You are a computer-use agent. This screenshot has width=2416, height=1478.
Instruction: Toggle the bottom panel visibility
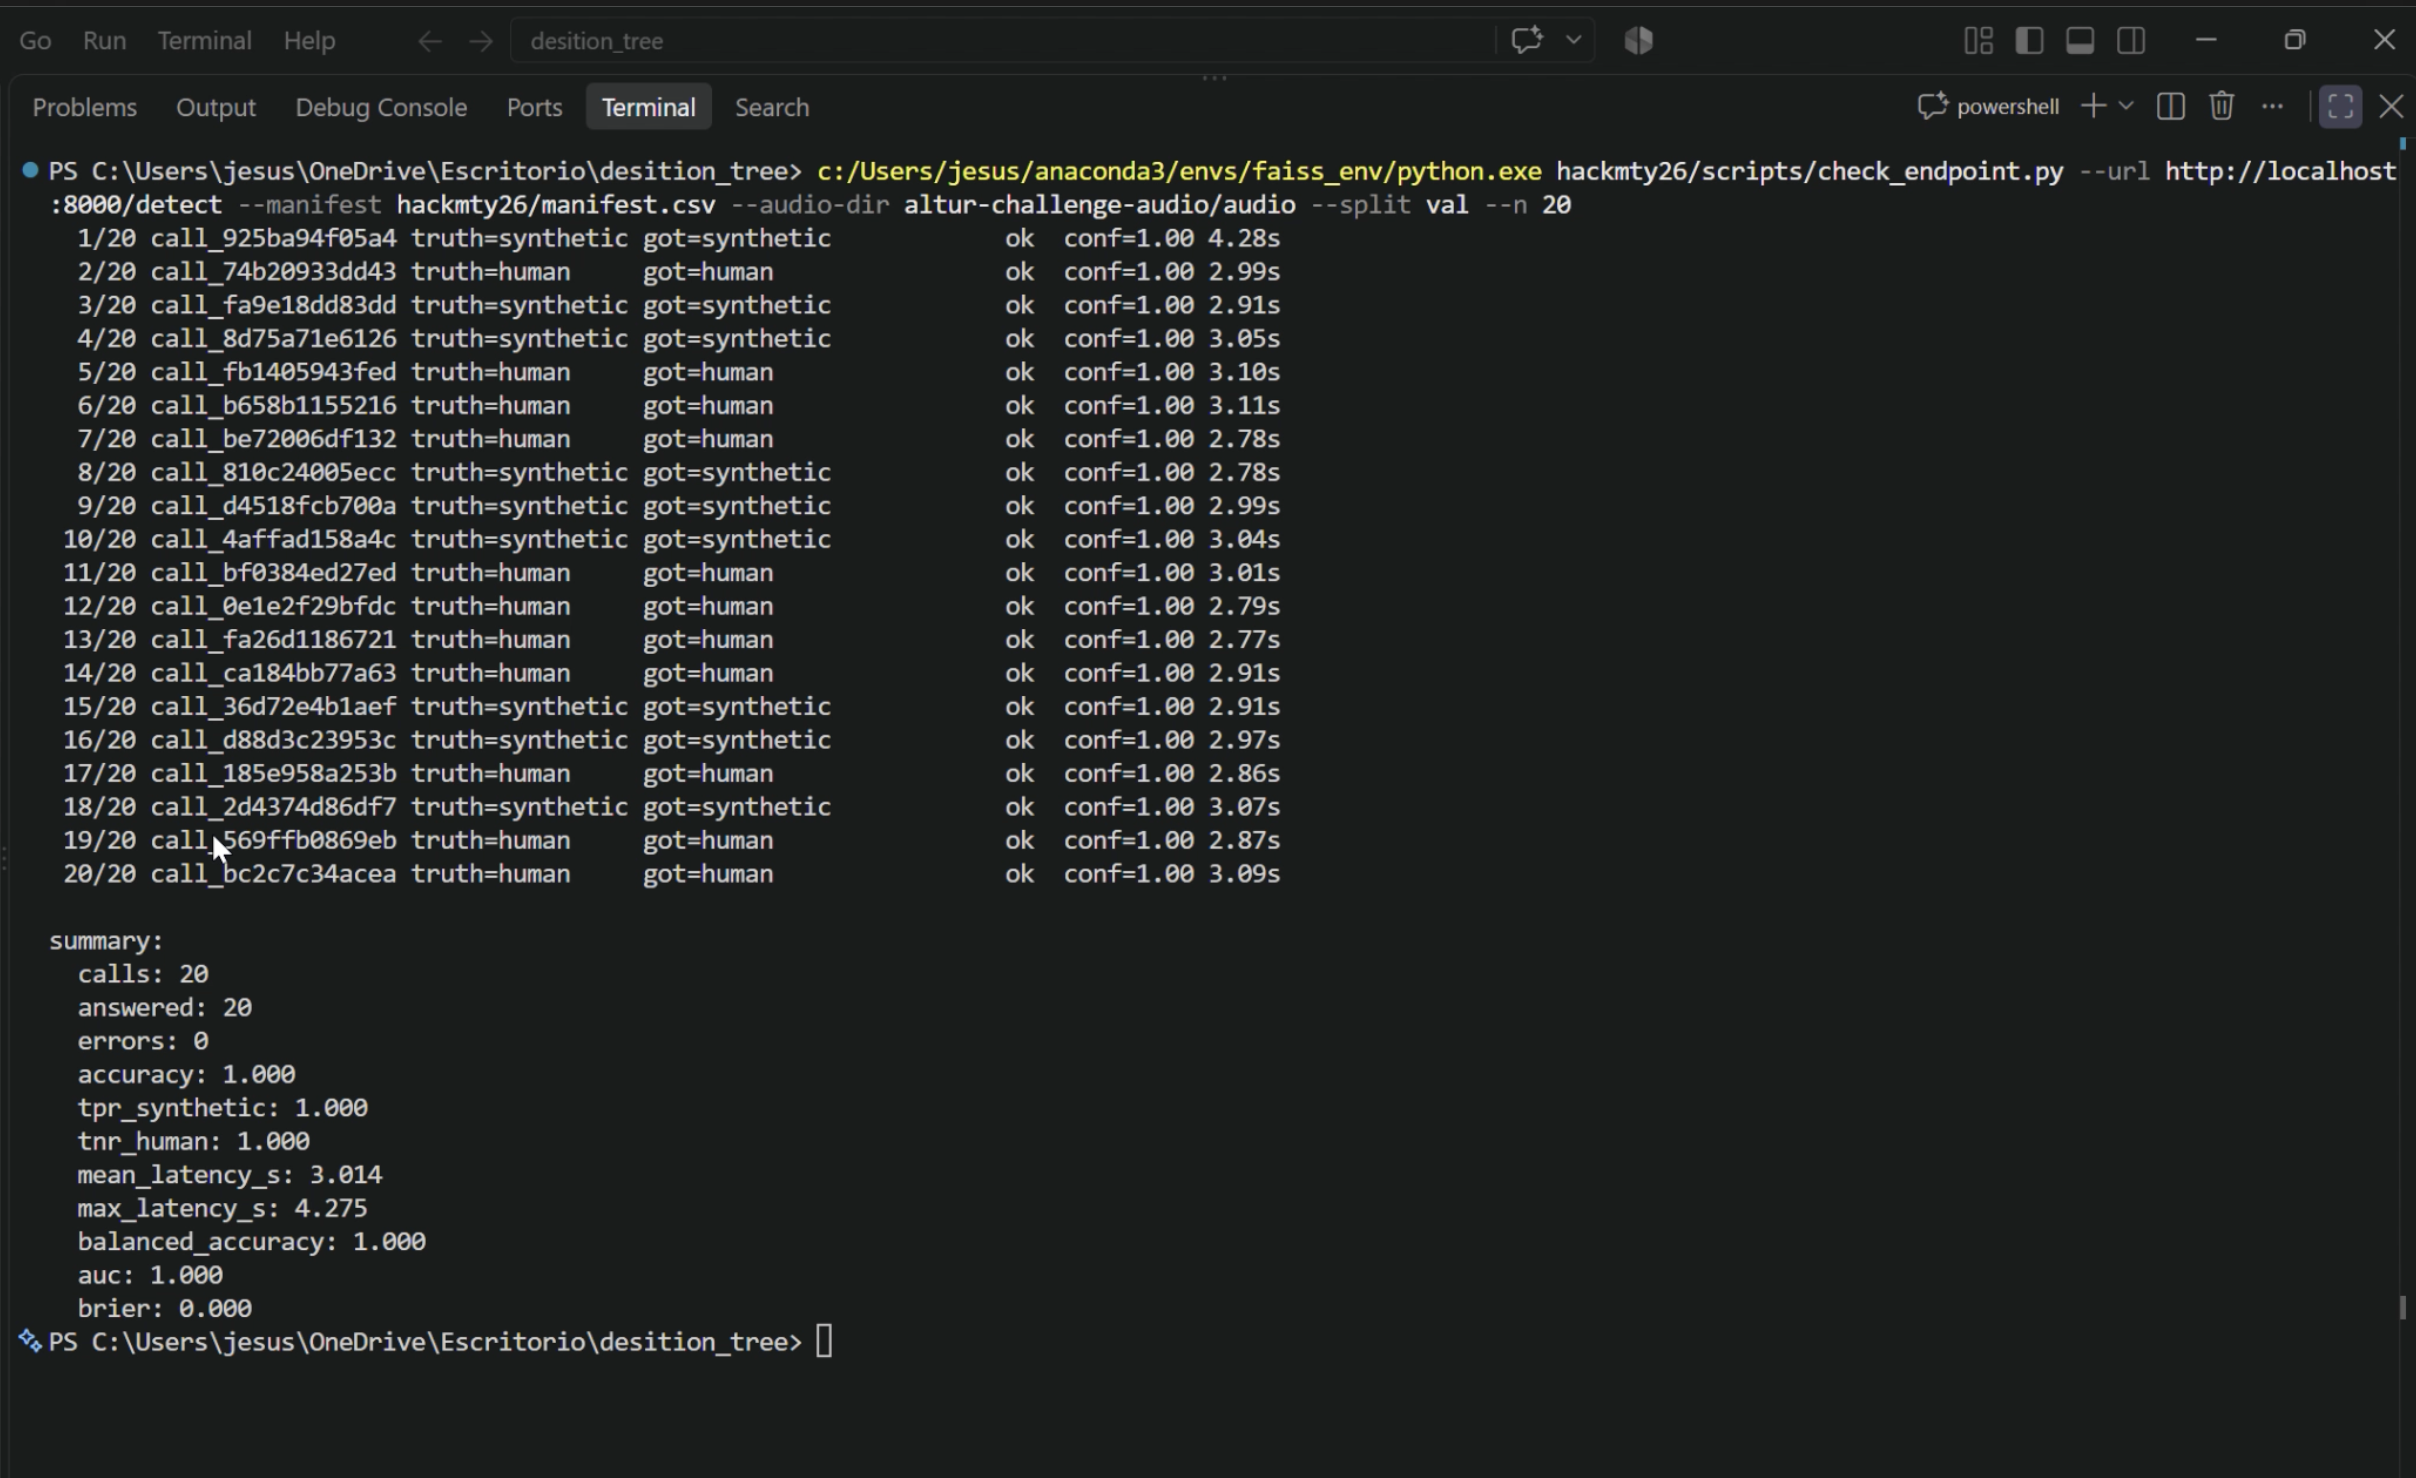2080,40
